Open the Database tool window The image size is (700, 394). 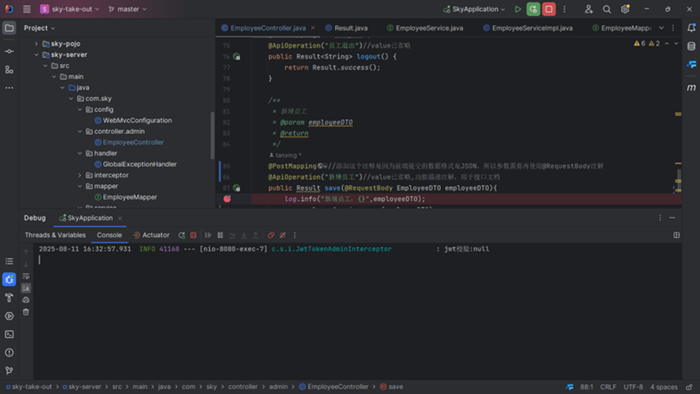click(x=691, y=46)
